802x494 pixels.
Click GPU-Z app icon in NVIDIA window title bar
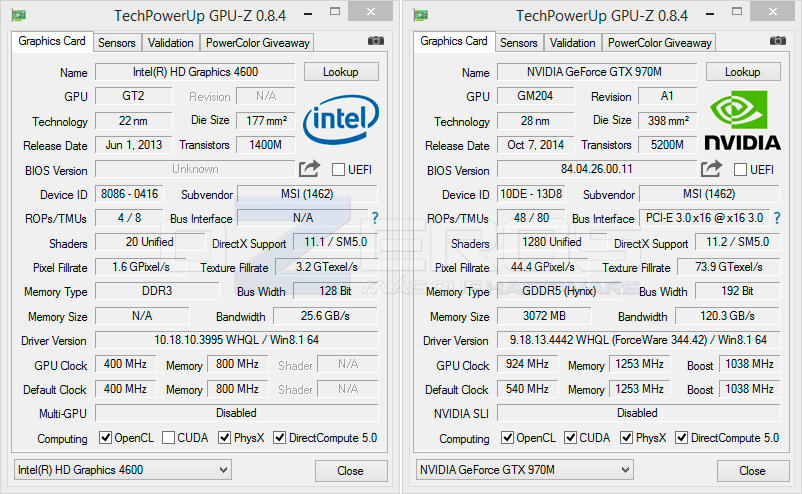421,15
